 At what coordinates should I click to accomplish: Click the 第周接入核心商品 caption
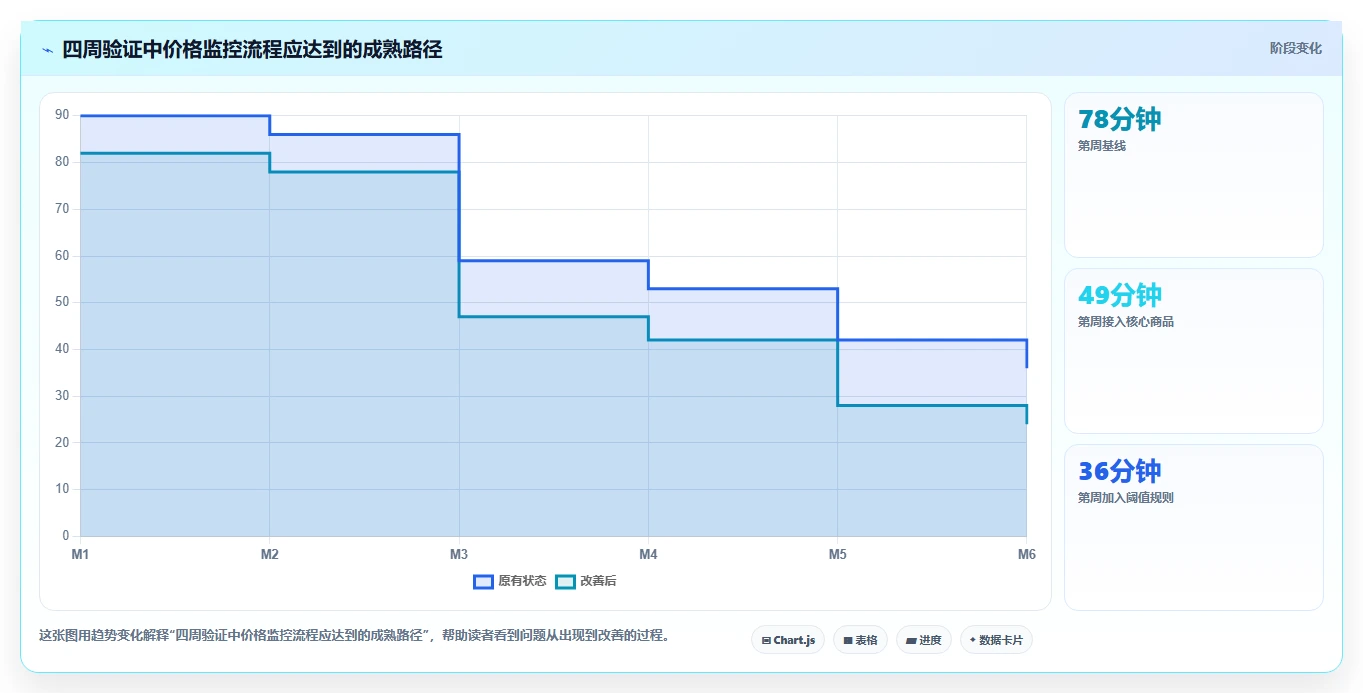point(1125,322)
